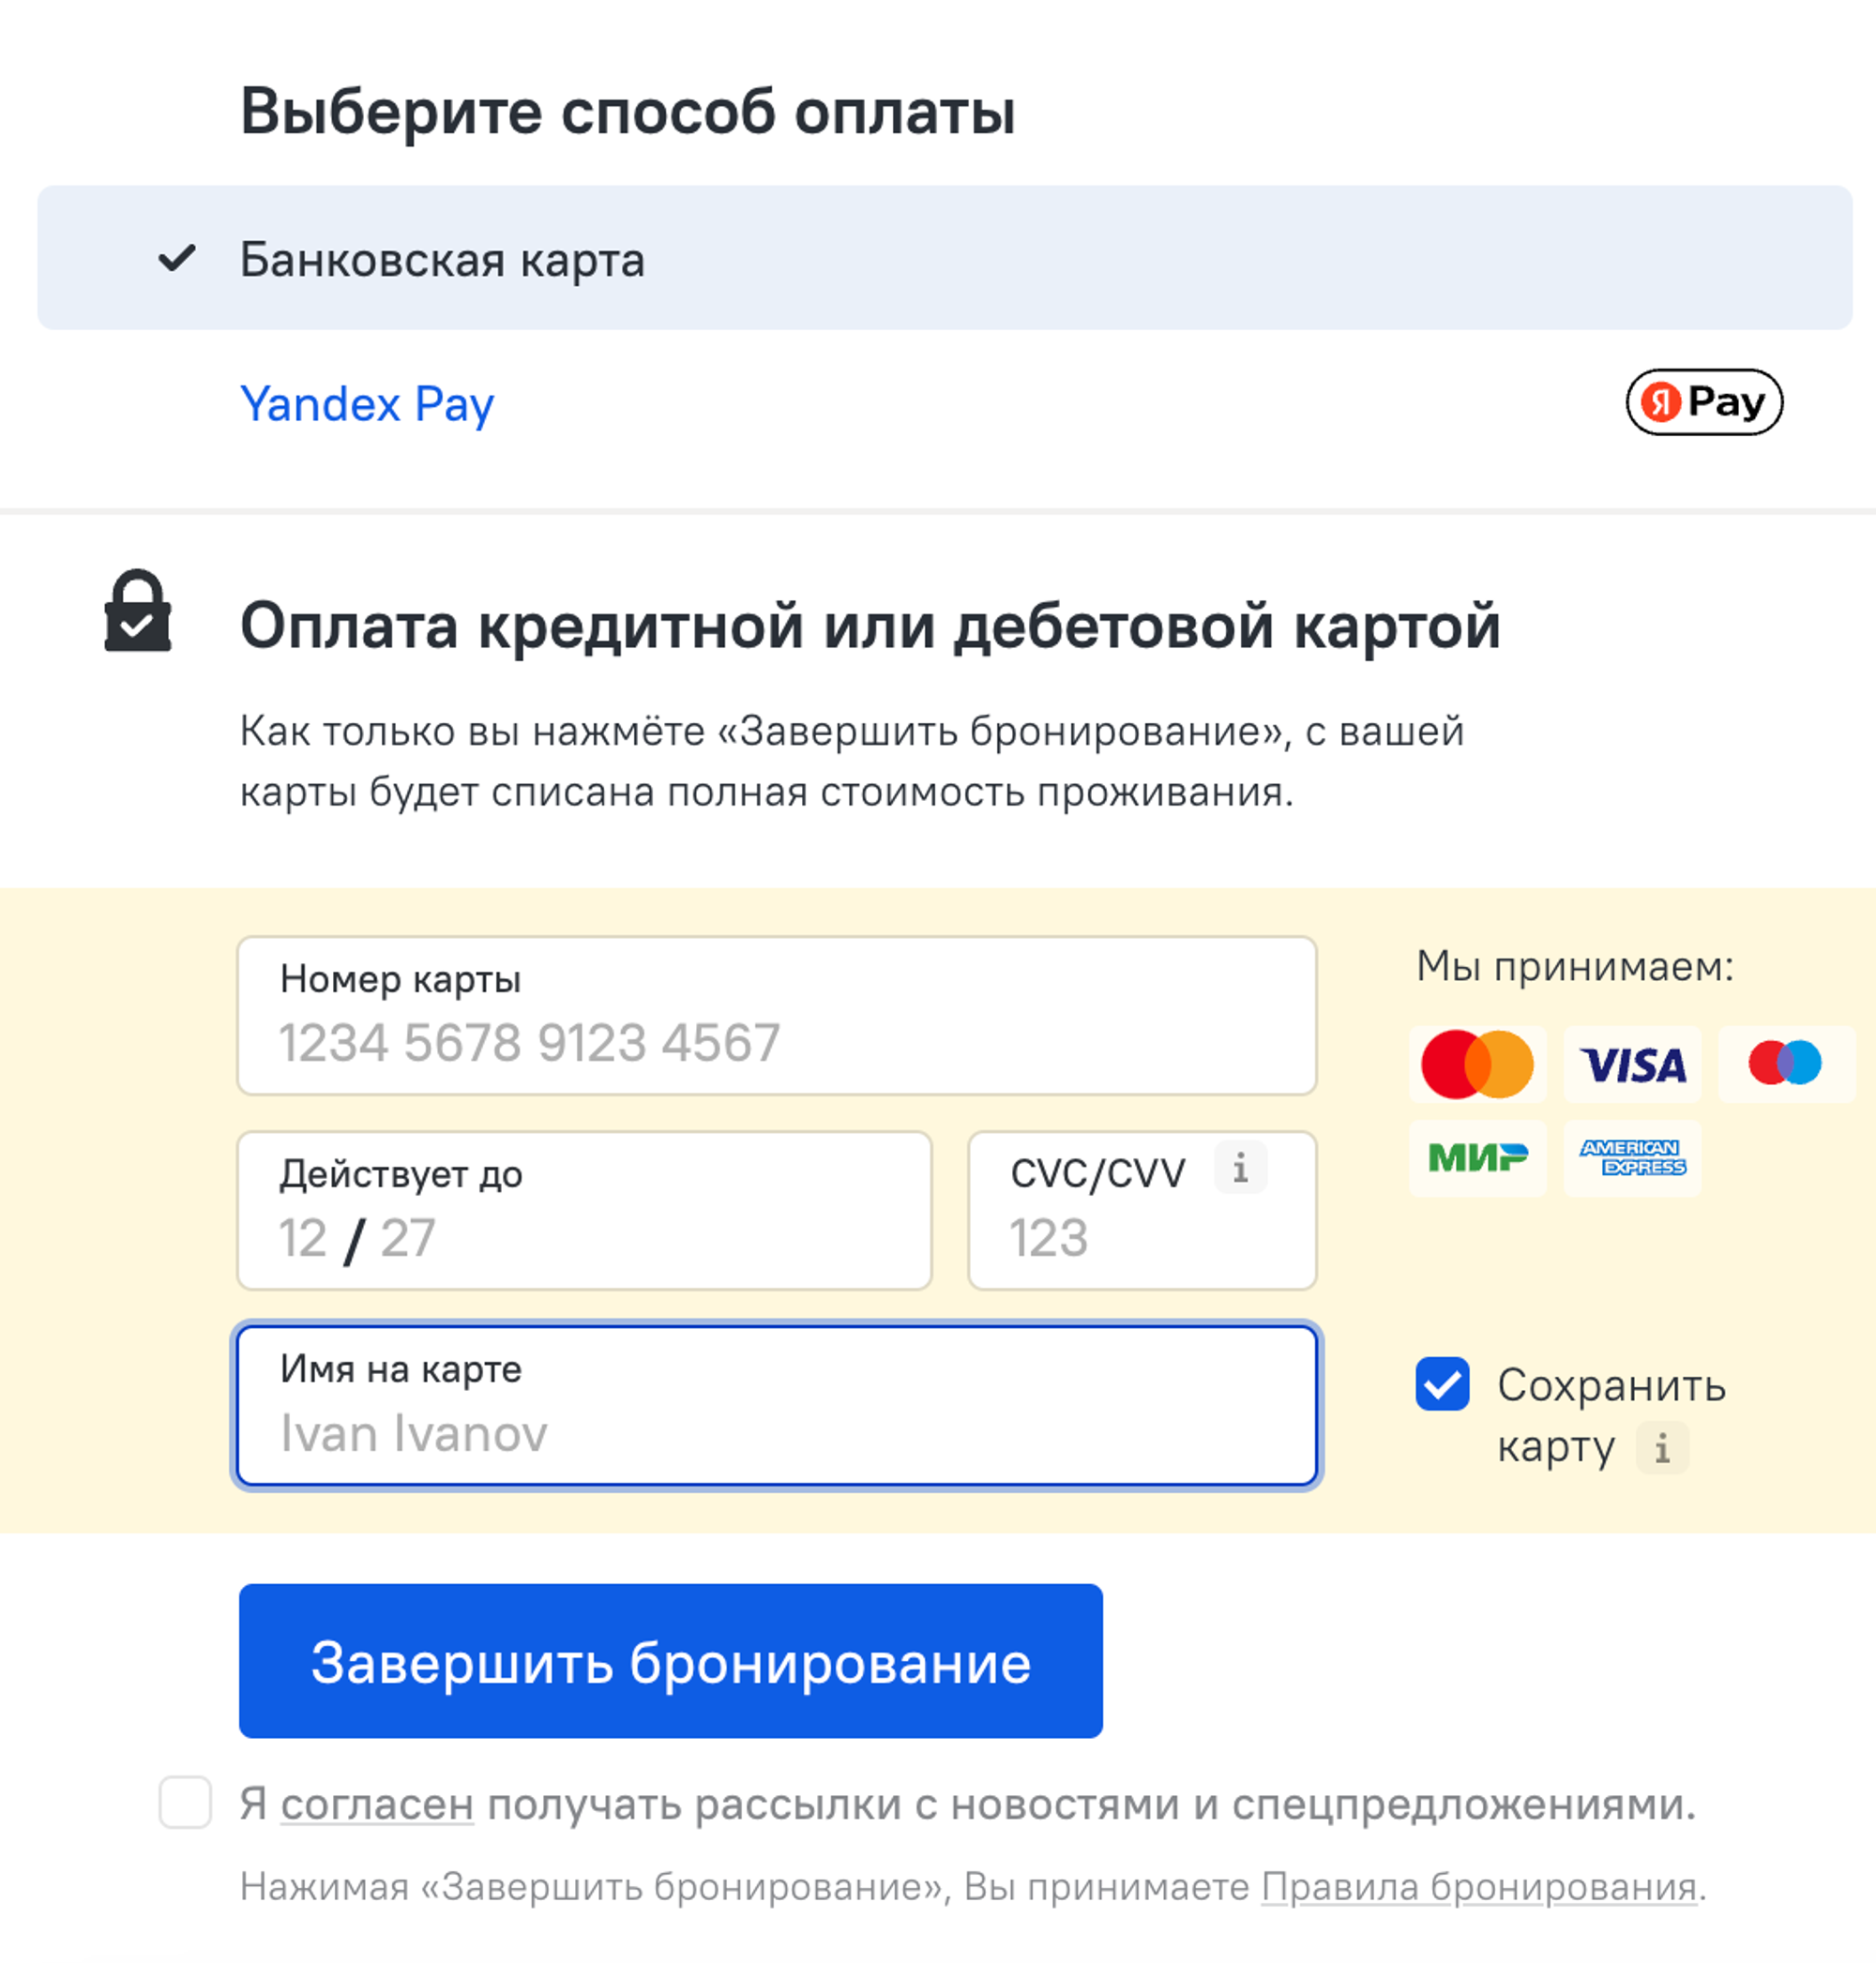
Task: Click the Visa logo icon
Action: tap(1632, 1064)
